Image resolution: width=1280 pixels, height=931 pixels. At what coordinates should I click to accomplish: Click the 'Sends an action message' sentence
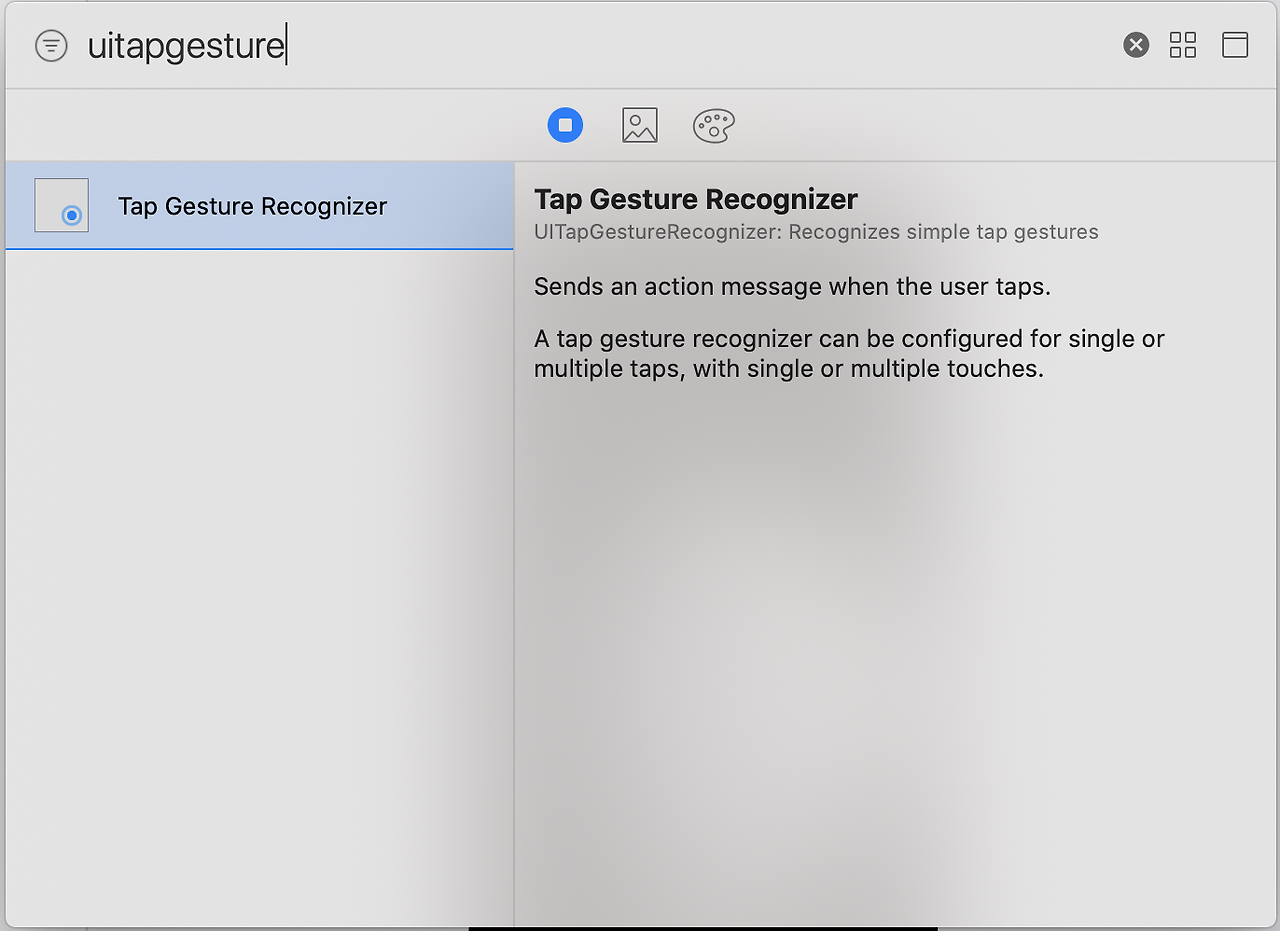click(793, 287)
